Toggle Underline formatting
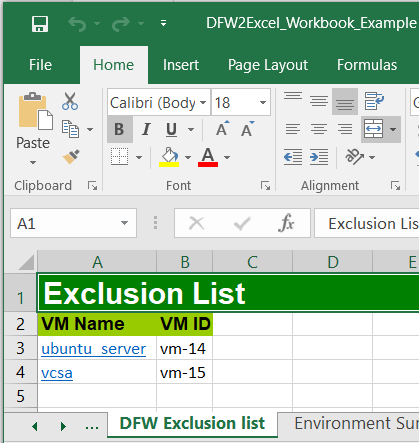 [x=171, y=129]
